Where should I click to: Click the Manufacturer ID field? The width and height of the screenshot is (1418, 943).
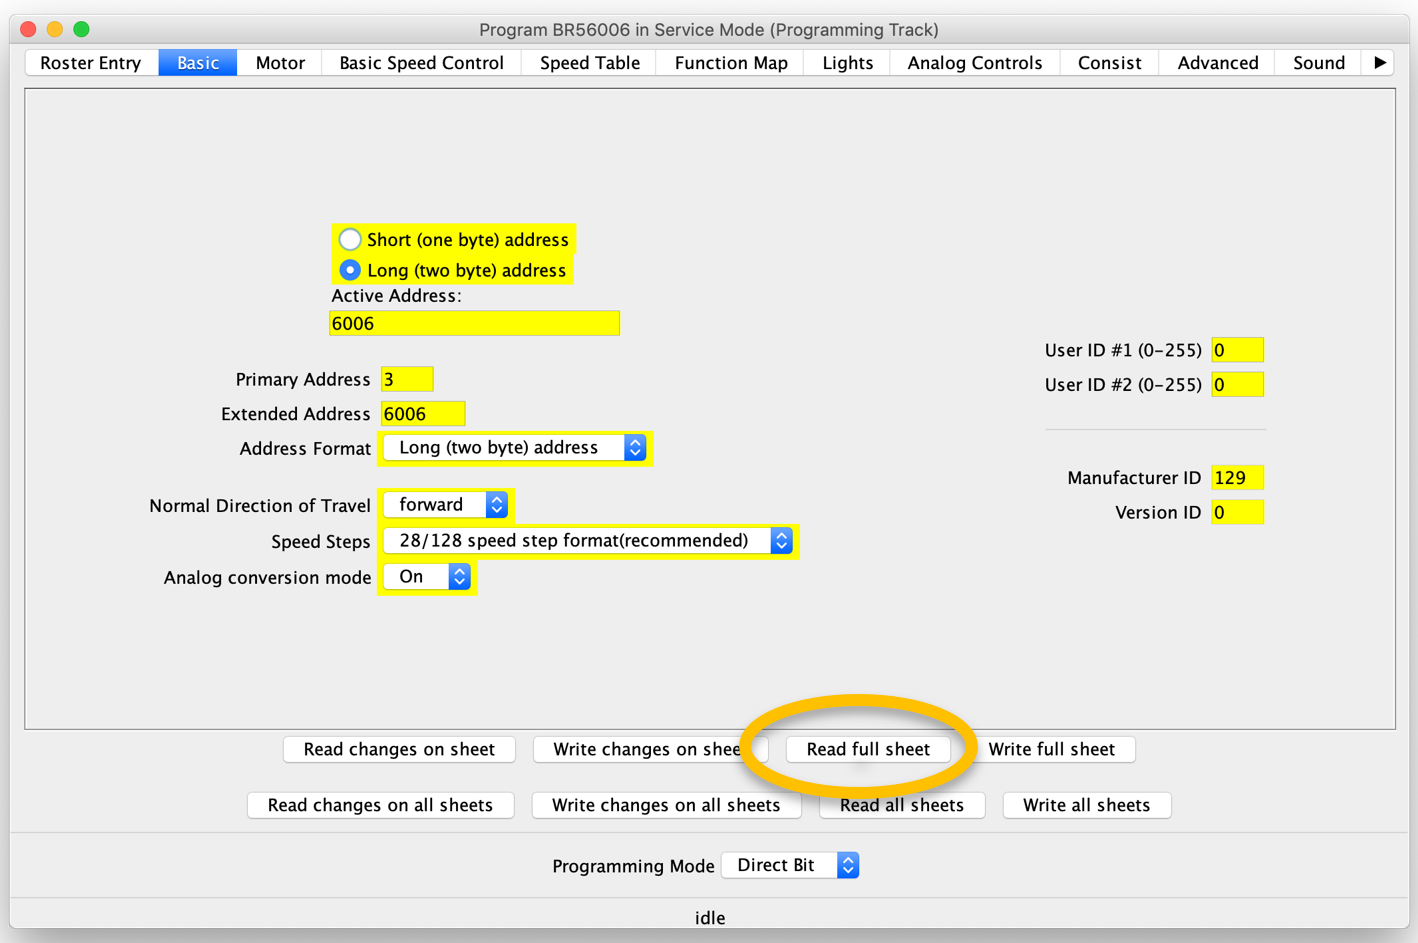[1237, 478]
